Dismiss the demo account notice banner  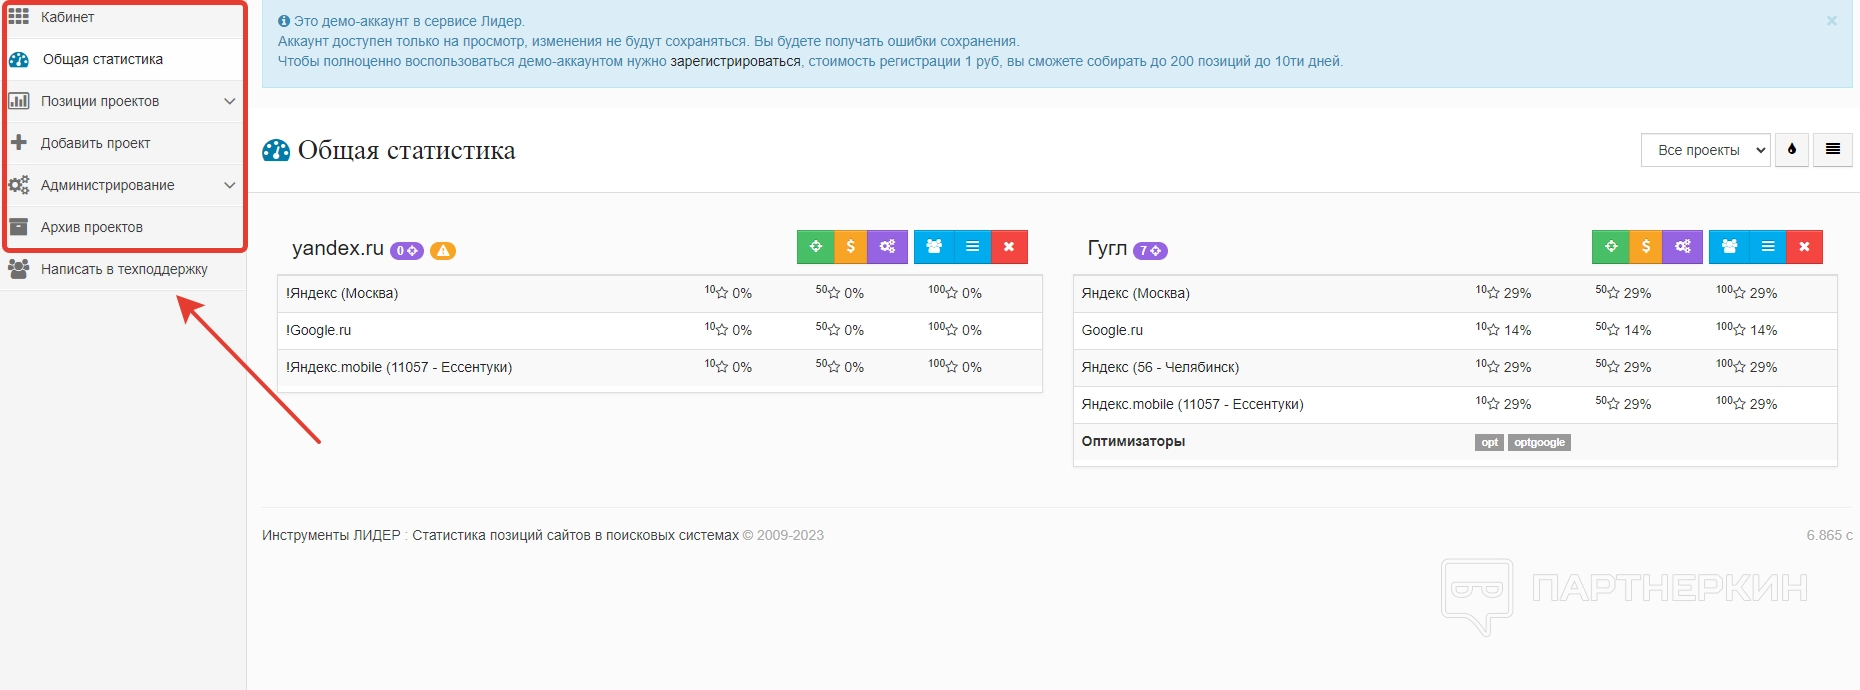(x=1831, y=21)
